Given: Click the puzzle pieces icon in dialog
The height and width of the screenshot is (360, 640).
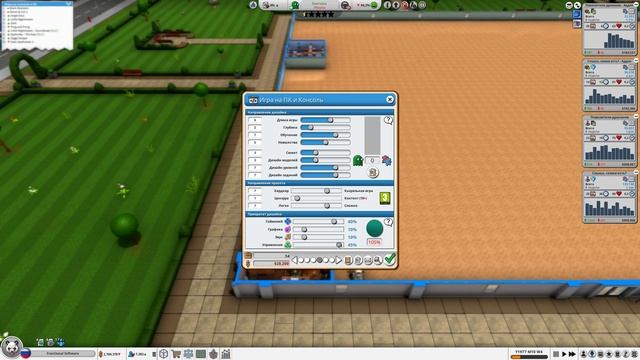Looking at the screenshot, I should [x=387, y=160].
